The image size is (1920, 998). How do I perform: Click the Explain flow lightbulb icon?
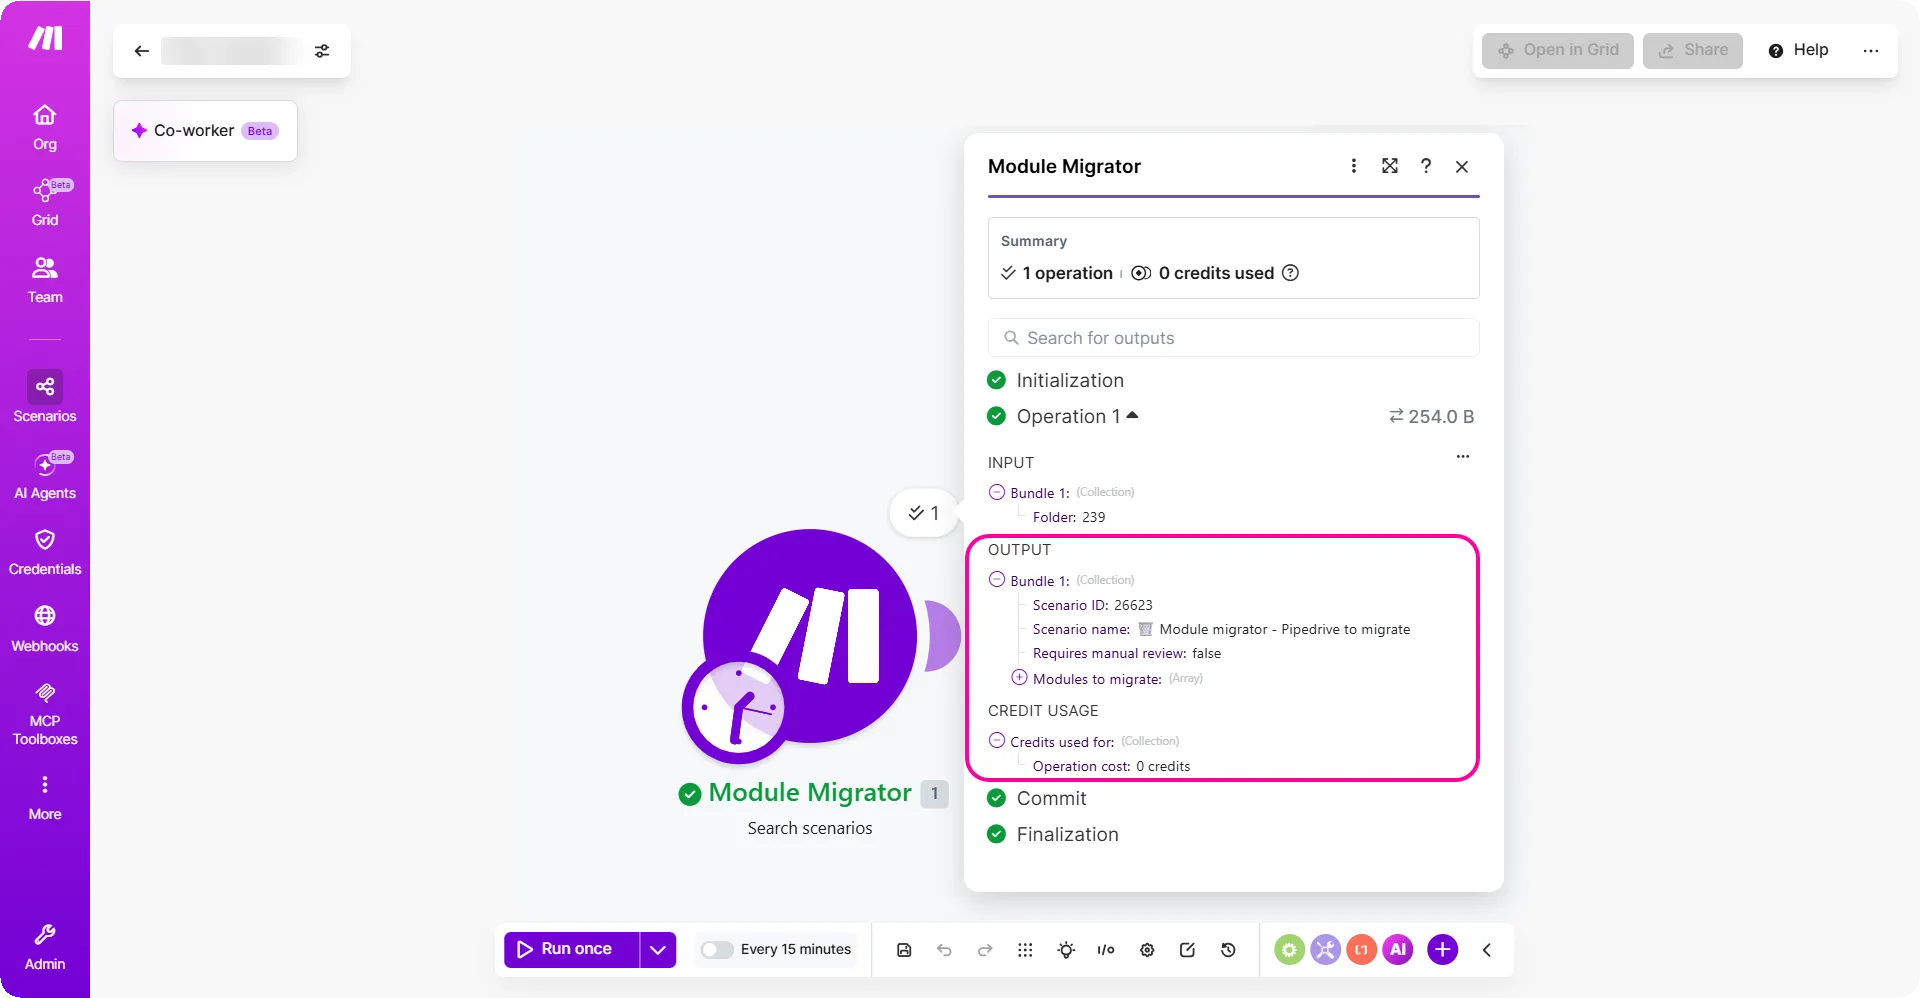click(1066, 950)
